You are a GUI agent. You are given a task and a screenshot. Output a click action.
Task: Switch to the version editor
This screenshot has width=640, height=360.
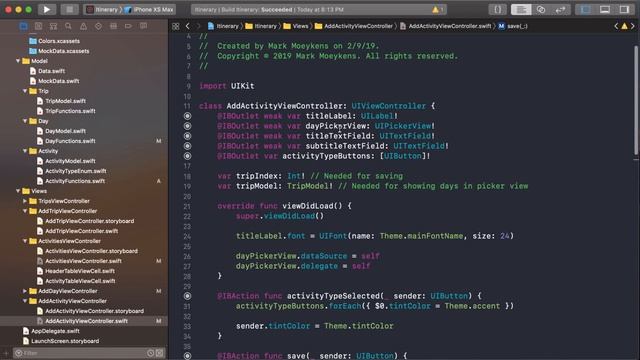tap(560, 9)
